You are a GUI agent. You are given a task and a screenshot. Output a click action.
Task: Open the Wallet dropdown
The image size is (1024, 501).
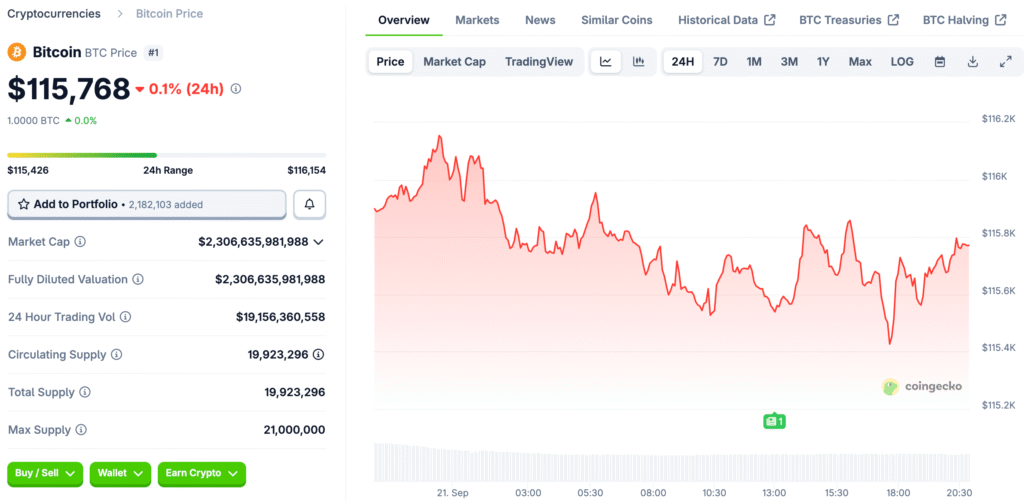120,474
